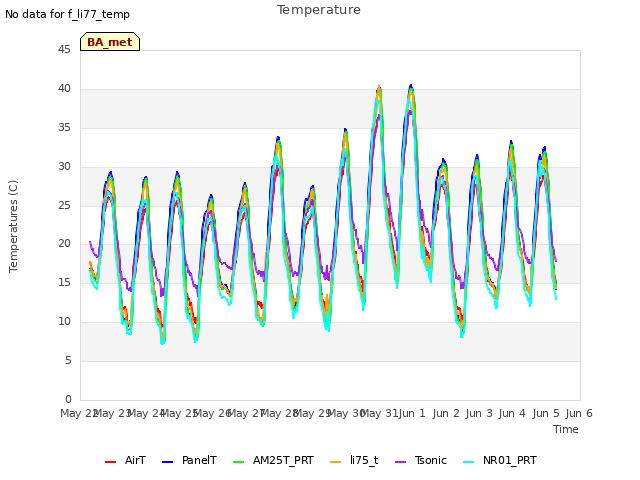Click the Jun 4 x-axis date label
640x480 pixels.
click(512, 413)
